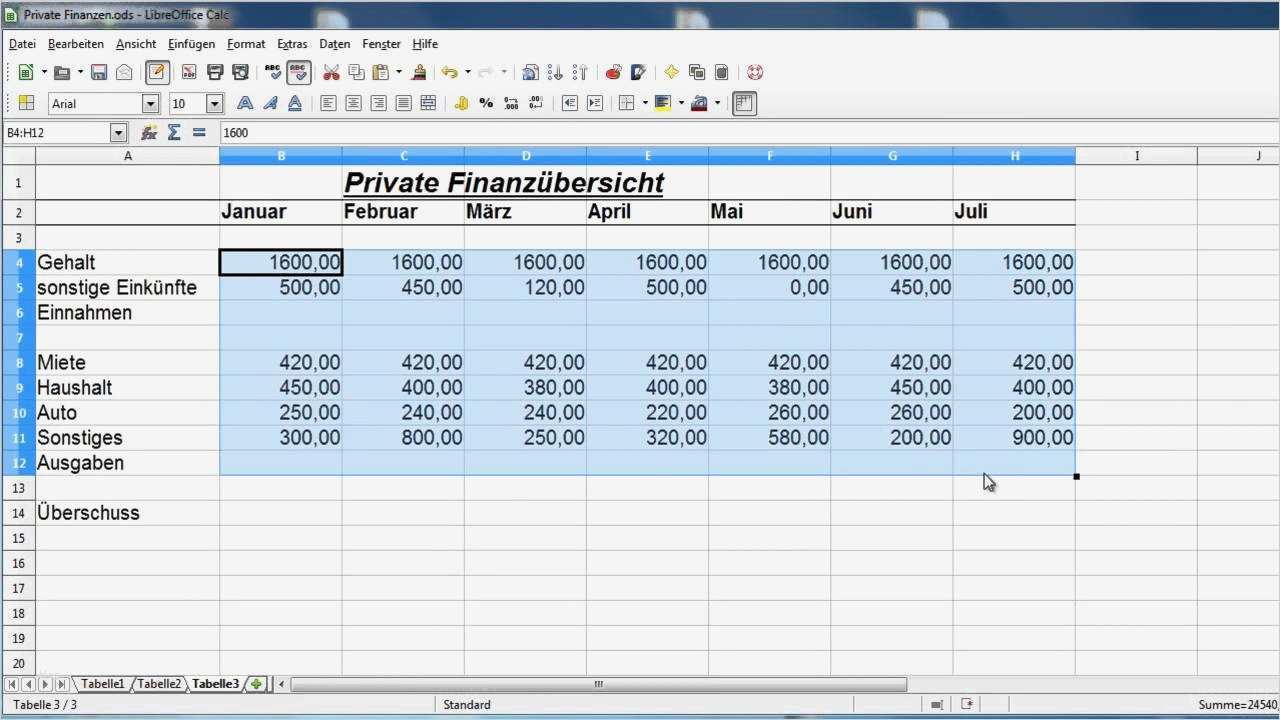This screenshot has width=1280, height=720.
Task: Add a new sheet with plus button
Action: [x=256, y=684]
